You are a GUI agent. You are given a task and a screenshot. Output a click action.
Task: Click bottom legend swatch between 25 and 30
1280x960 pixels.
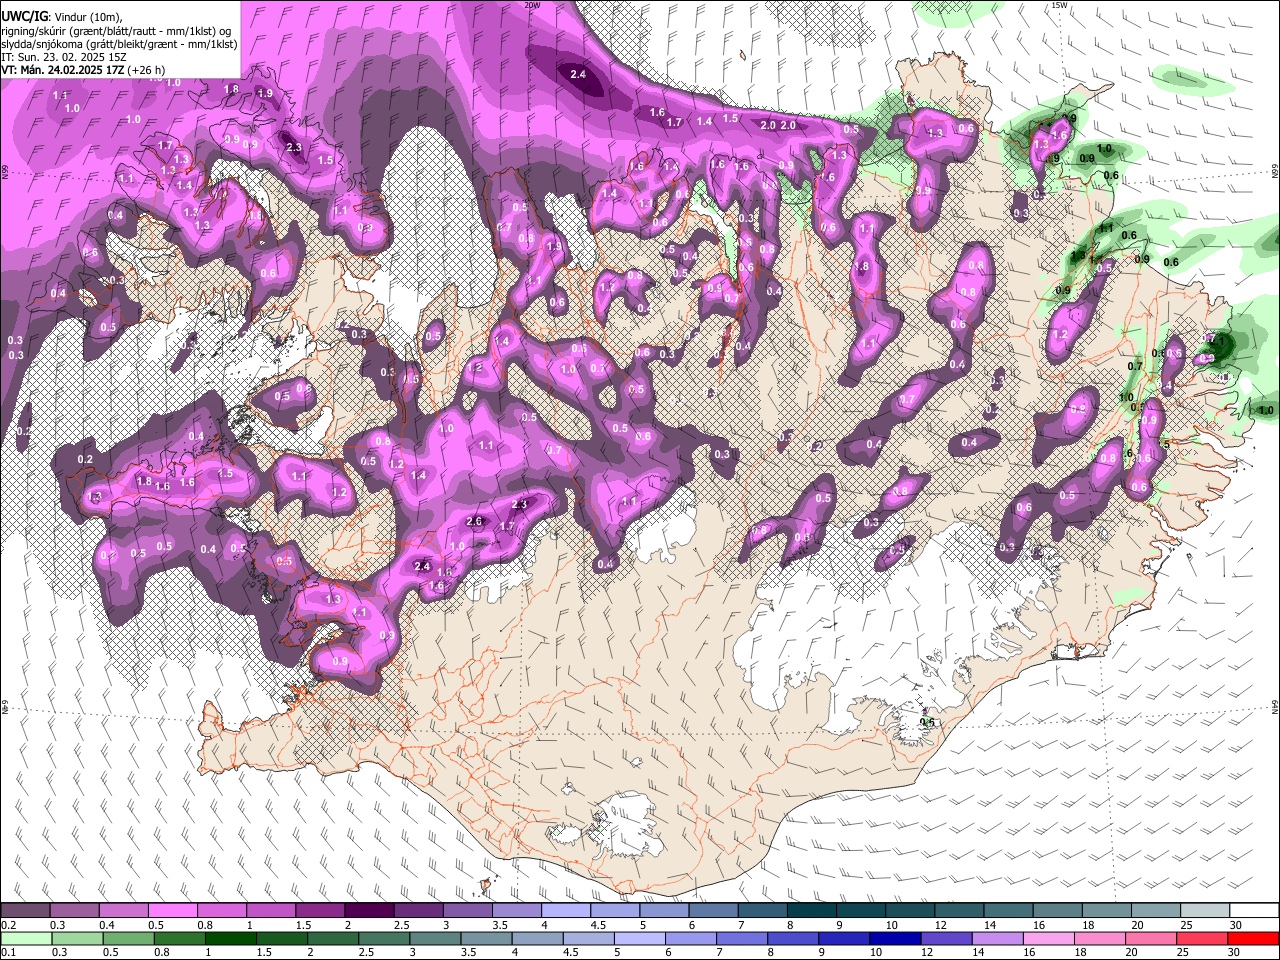pos(1203,939)
